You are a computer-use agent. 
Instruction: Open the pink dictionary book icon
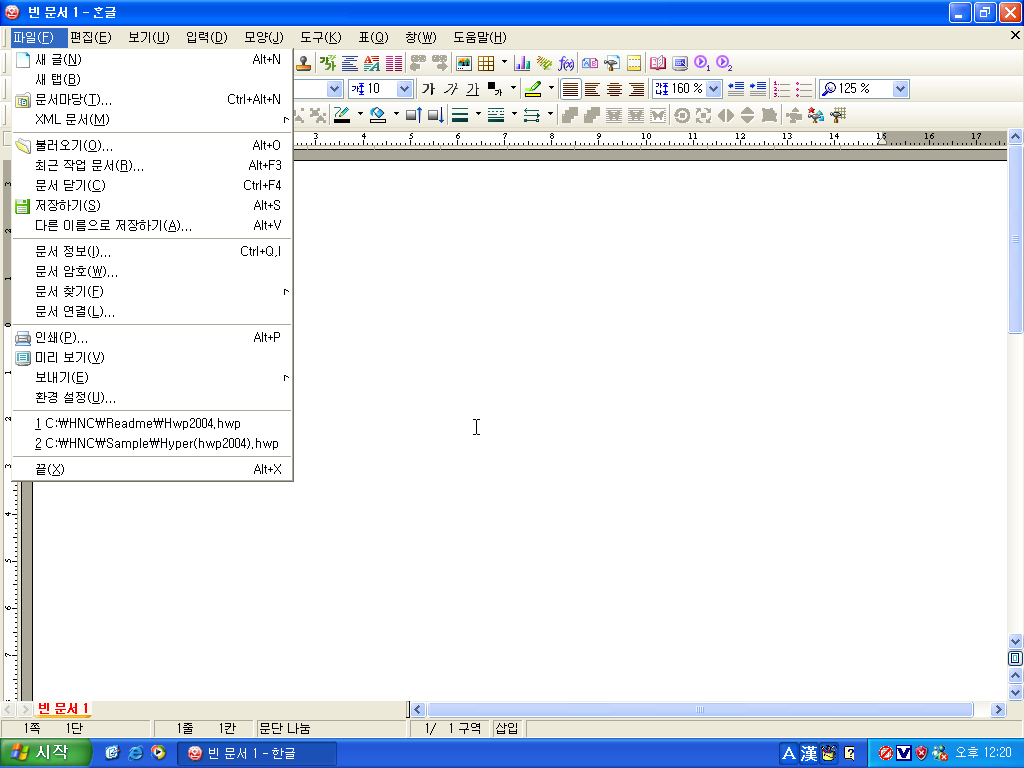click(x=658, y=63)
